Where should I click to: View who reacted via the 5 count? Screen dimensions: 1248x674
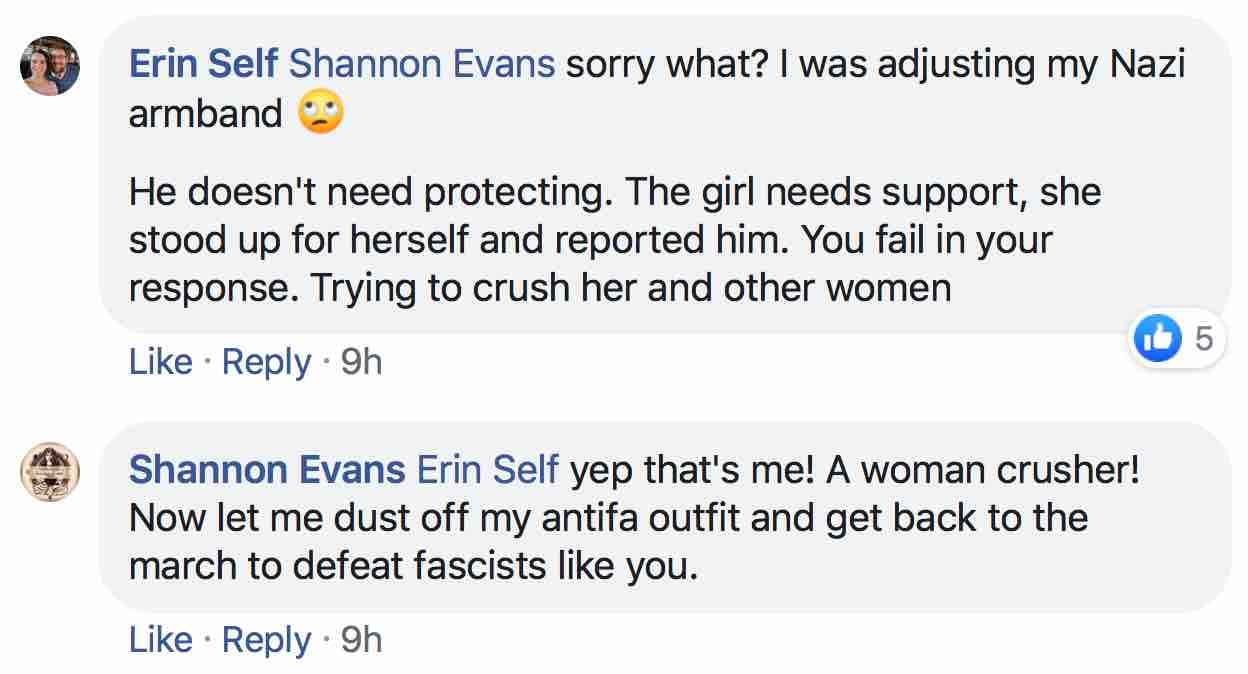click(x=1203, y=339)
